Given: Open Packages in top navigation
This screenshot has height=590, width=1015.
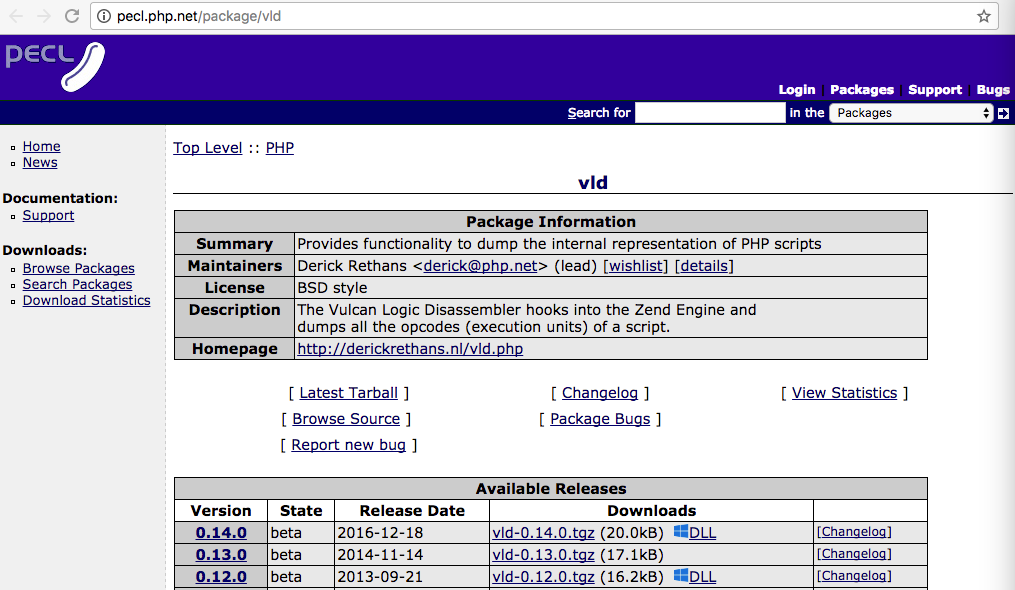Looking at the screenshot, I should (862, 89).
